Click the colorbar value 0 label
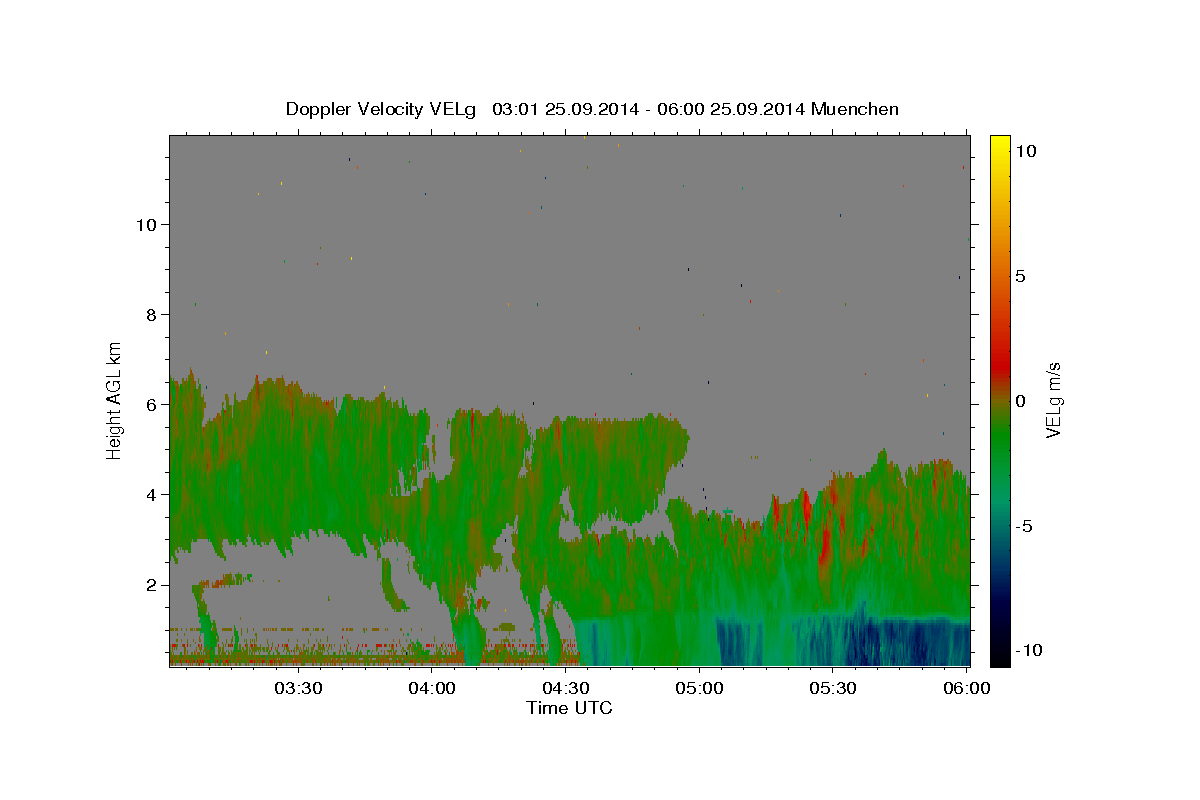 click(x=1021, y=401)
